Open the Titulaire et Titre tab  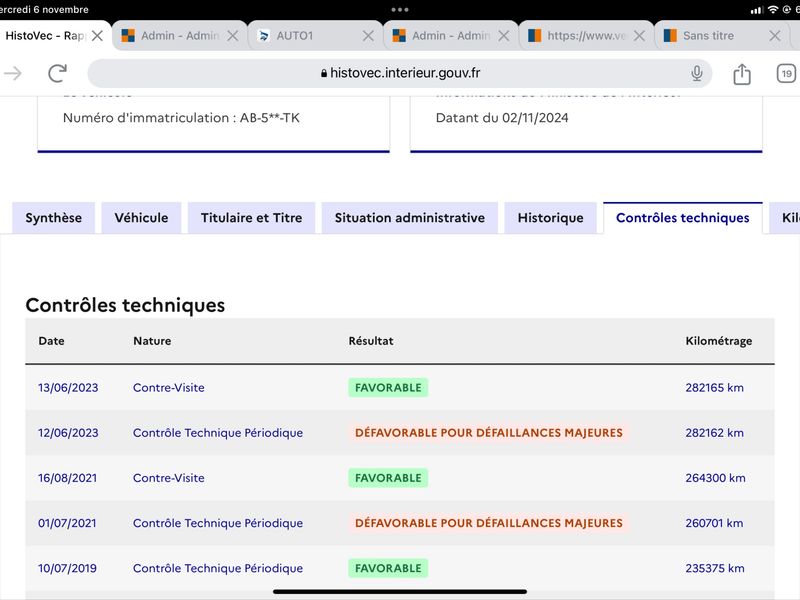[252, 218]
